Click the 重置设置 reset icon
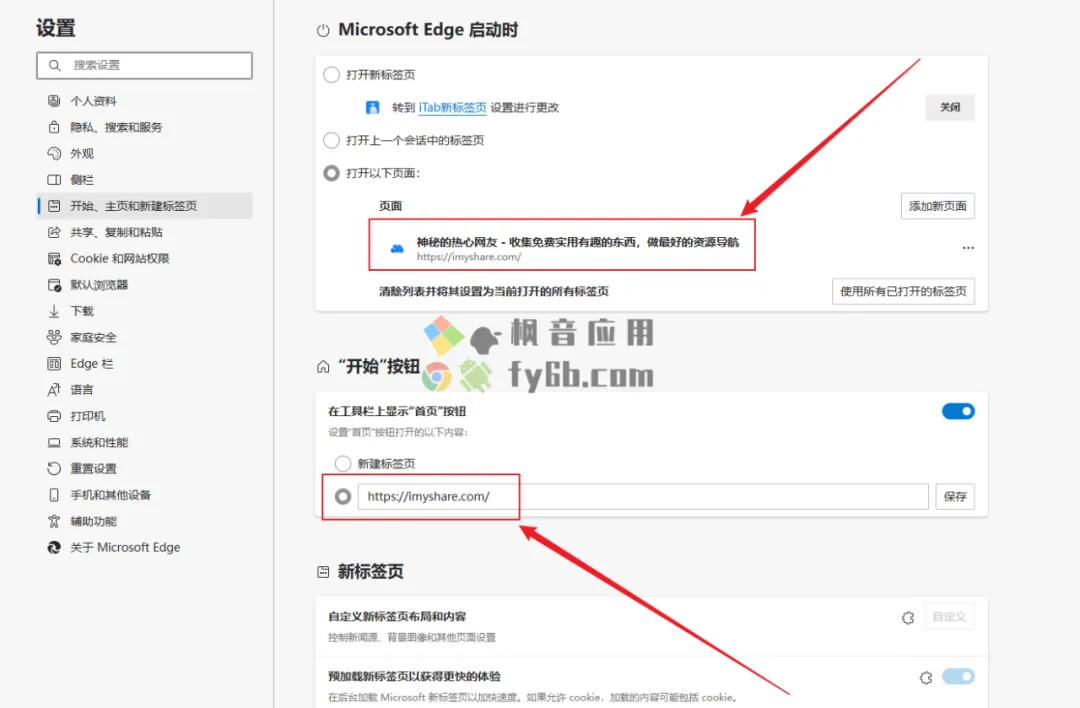Image resolution: width=1080 pixels, height=708 pixels. tap(54, 468)
